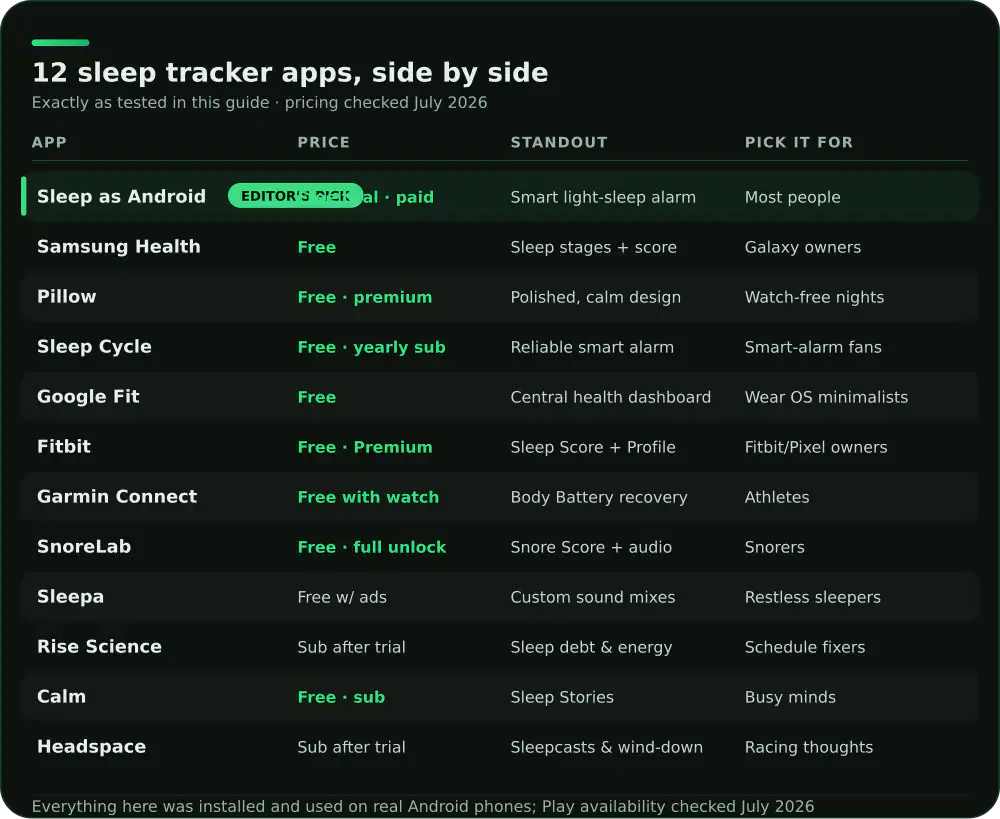Click the 'Athletes' cell
Screen dimensions: 1000x819
(777, 497)
